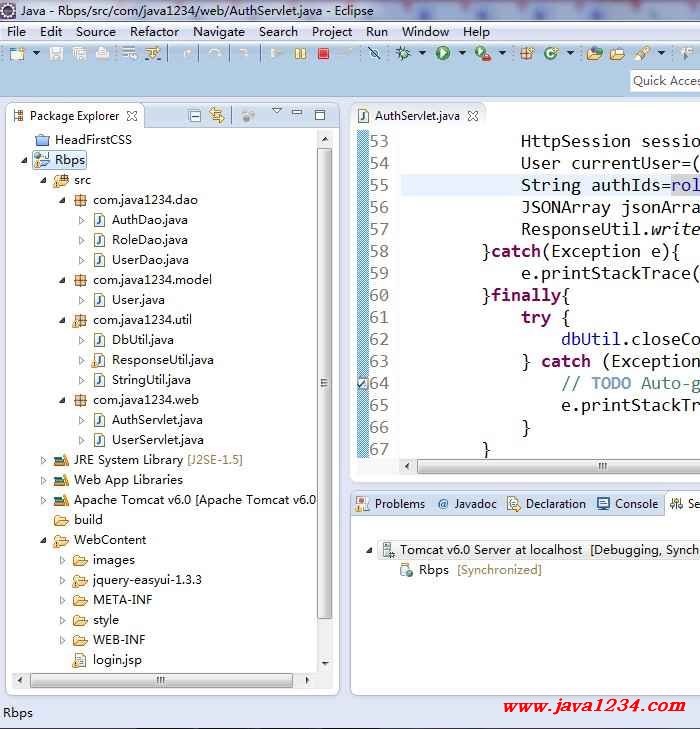Open the Navigate menu
700x729 pixels.
219,32
